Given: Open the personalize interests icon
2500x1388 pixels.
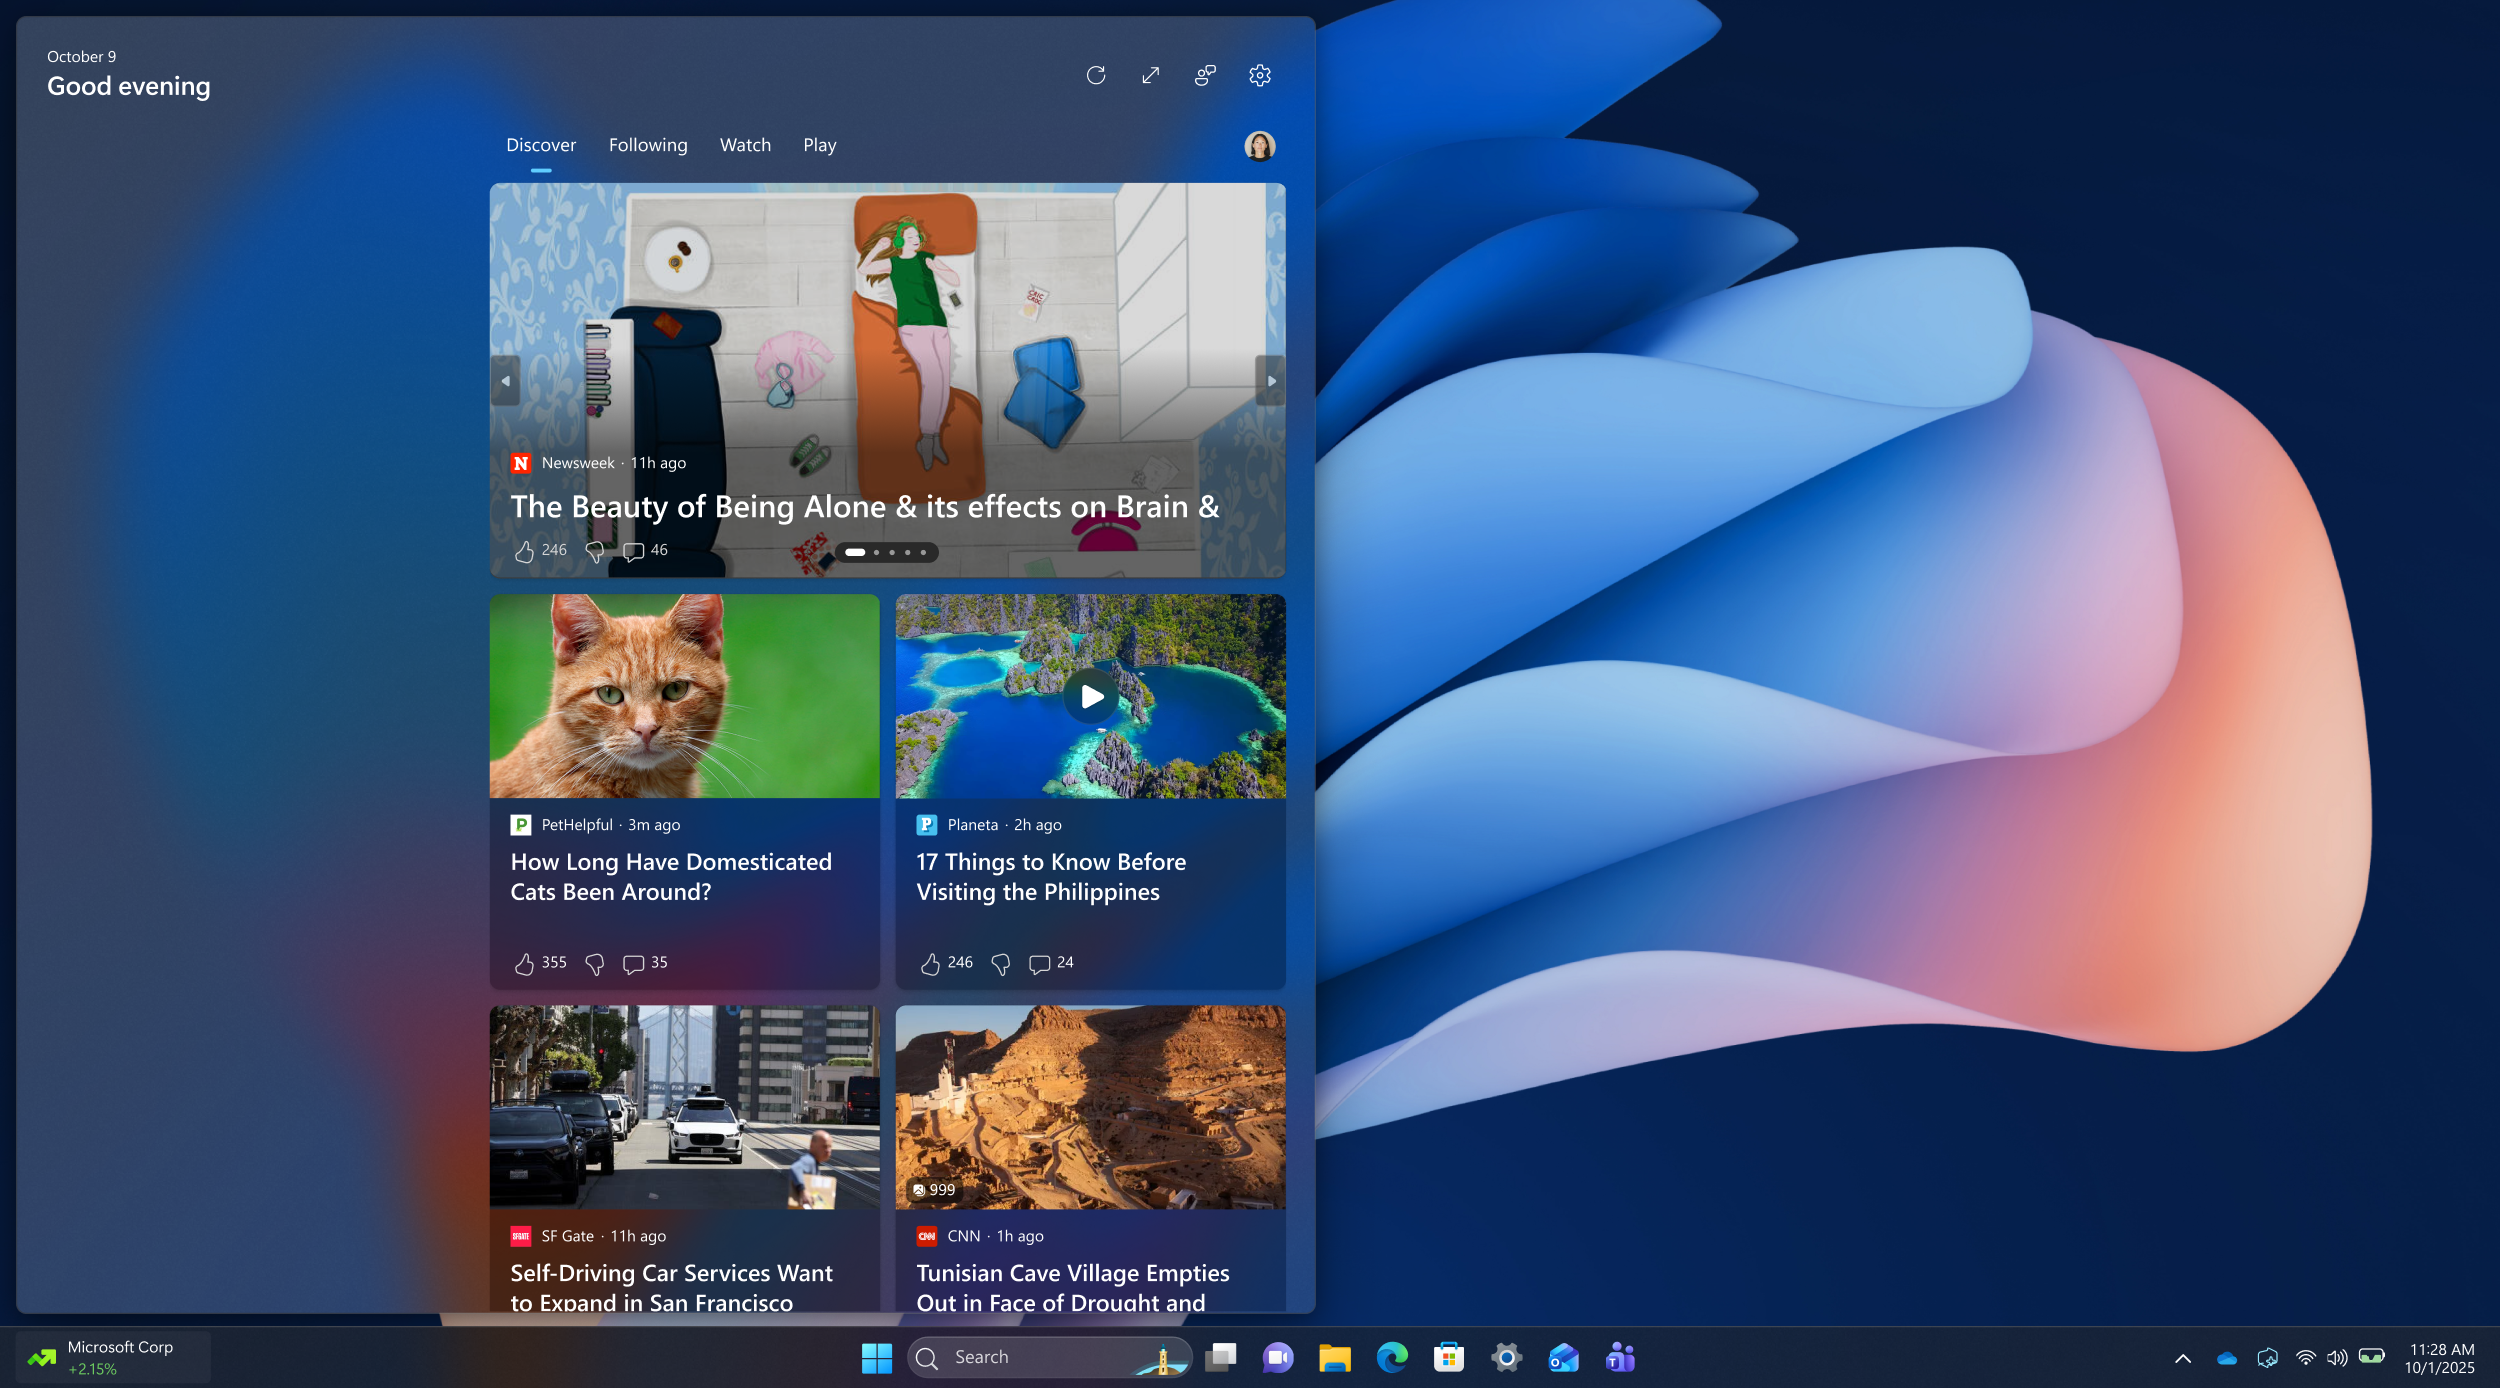Looking at the screenshot, I should (1205, 75).
